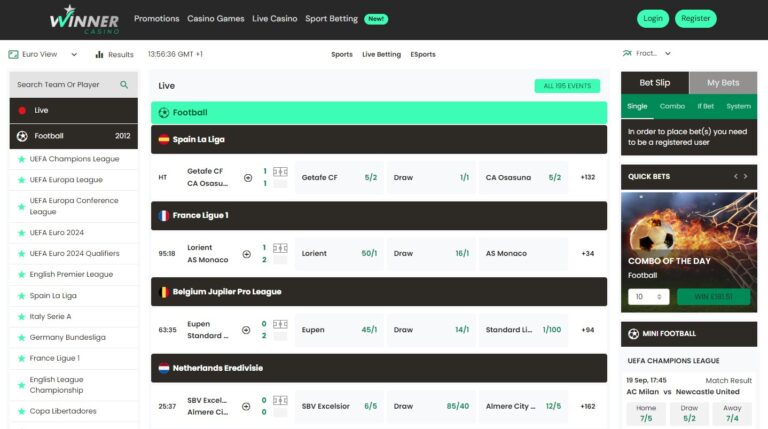
Task: Click the star icon next to UEFA Champions League
Action: (x=21, y=159)
